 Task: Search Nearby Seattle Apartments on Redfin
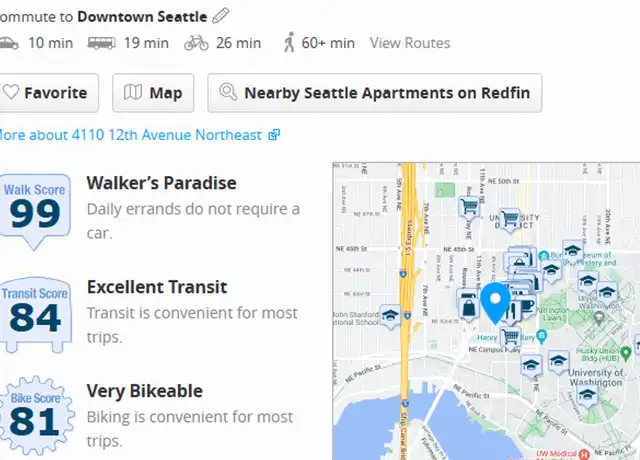375,93
